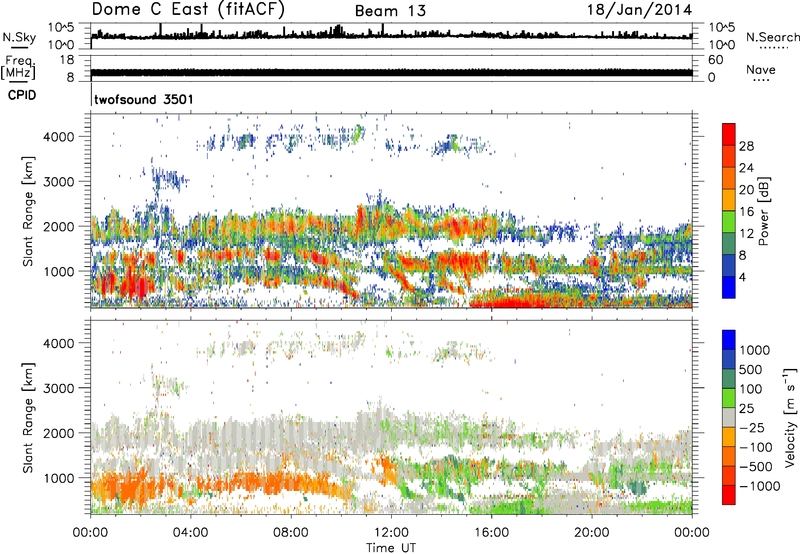Click the 'N.Sky' legend label

click(x=19, y=37)
